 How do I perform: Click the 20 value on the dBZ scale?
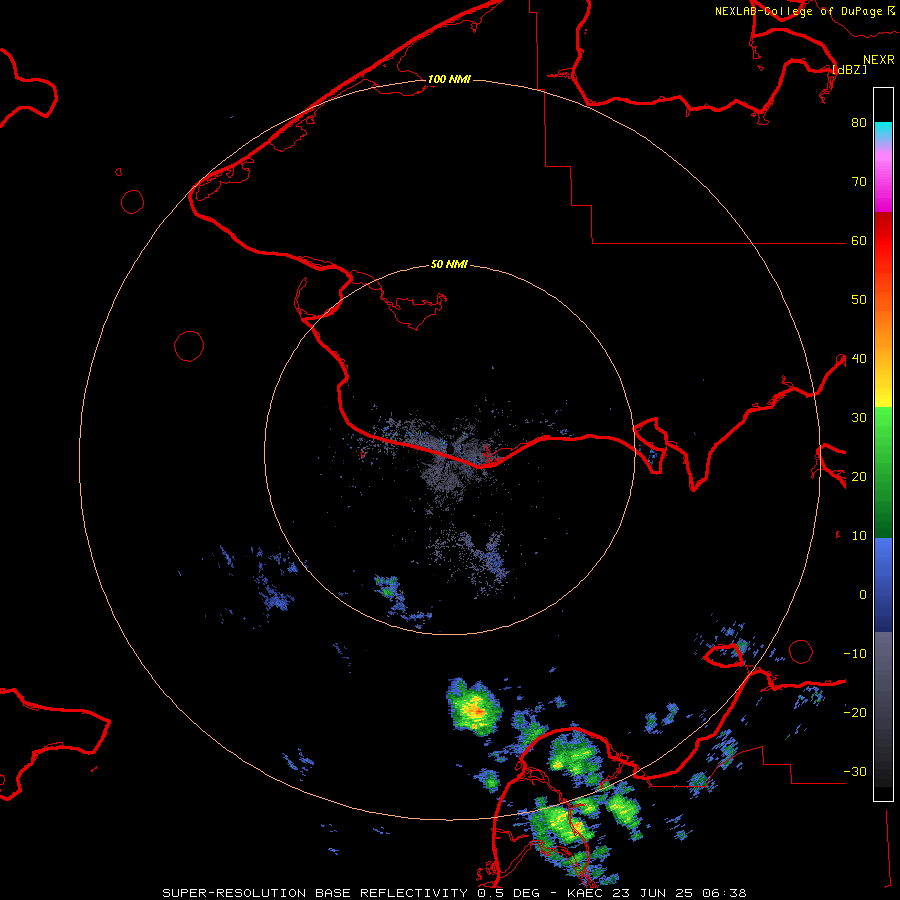point(859,477)
